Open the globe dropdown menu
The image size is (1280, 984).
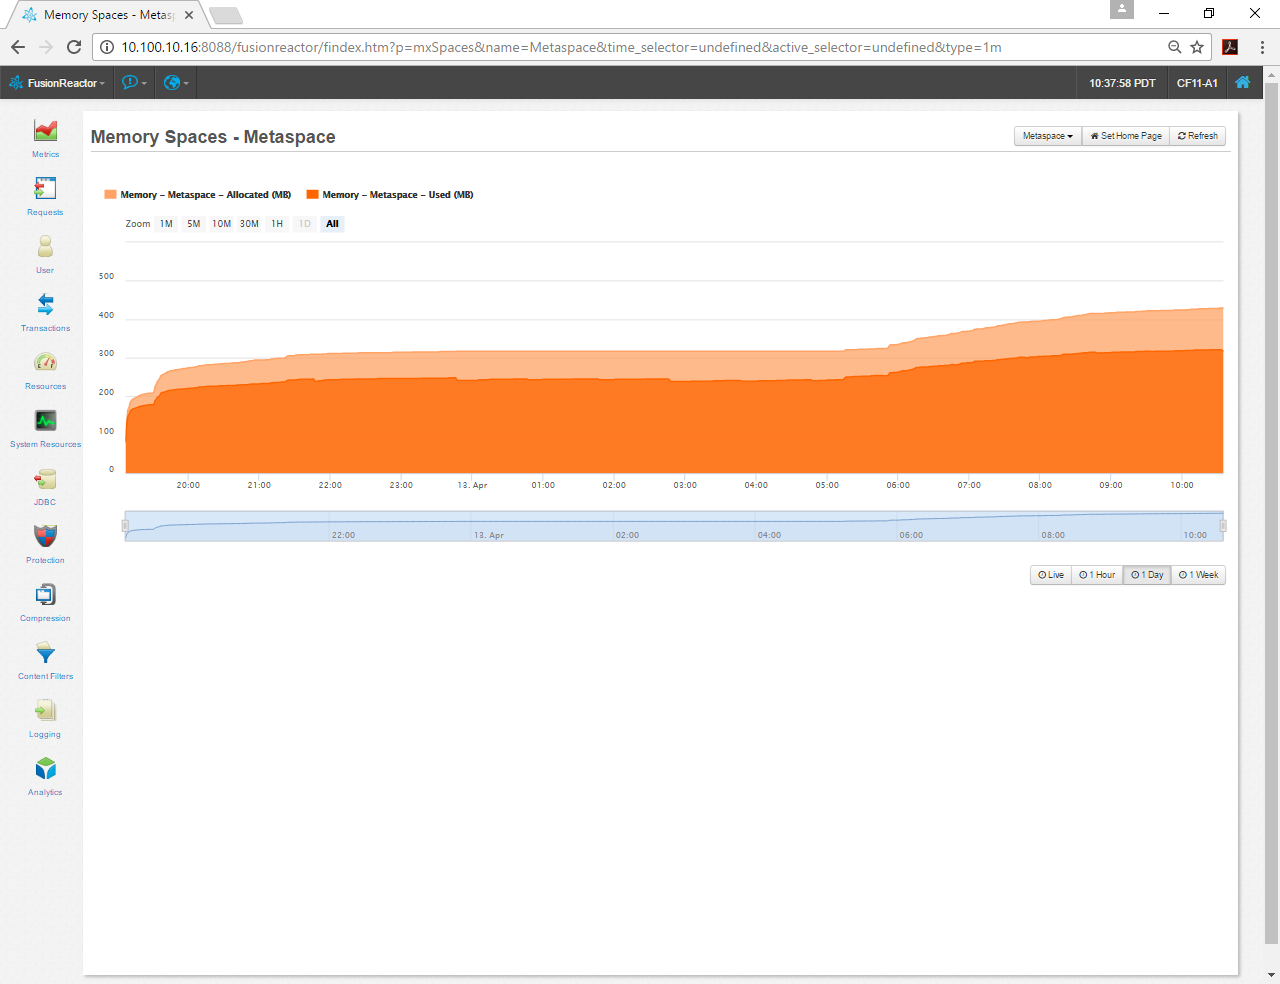176,83
